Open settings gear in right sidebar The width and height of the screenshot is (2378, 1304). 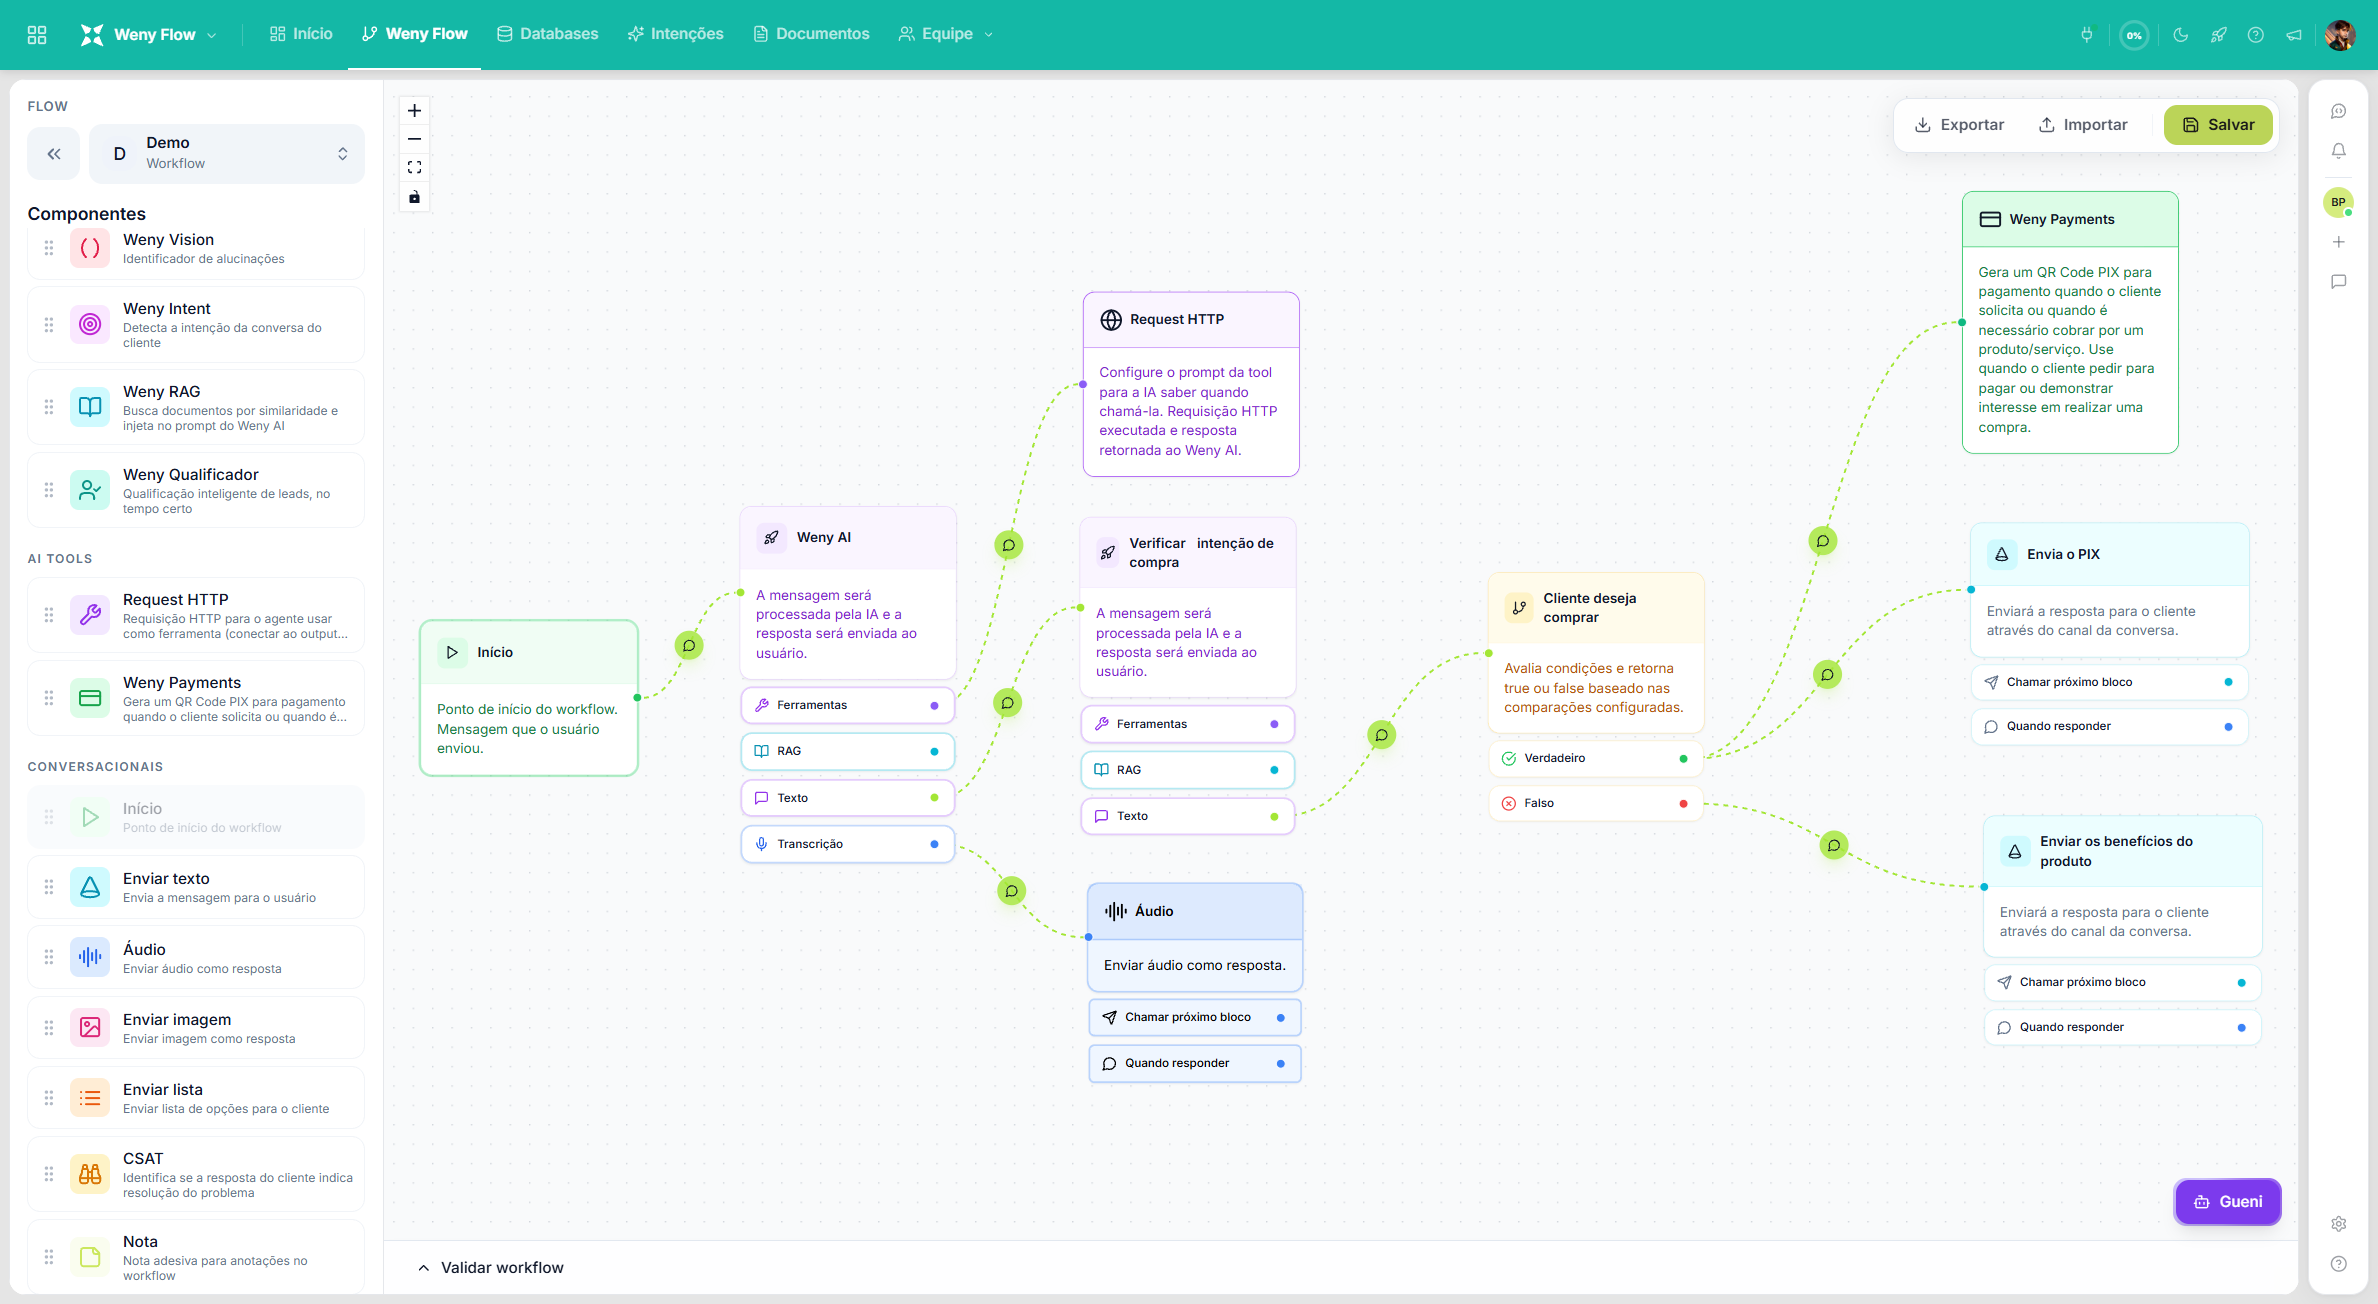click(2339, 1224)
